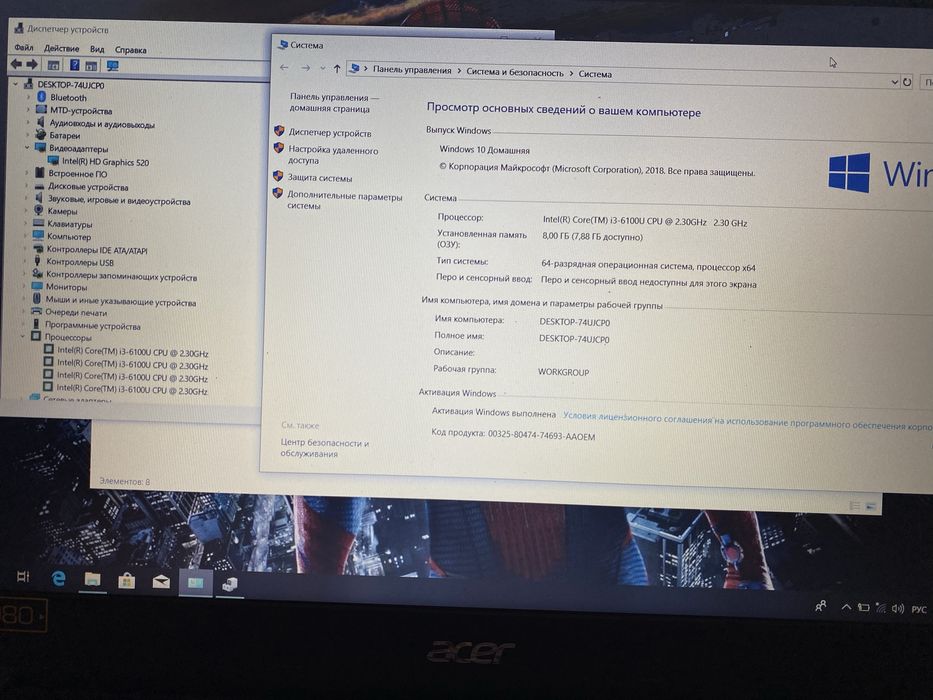Image resolution: width=933 pixels, height=700 pixels.
Task: Open Панель управления — домашняя страница link
Action: tap(333, 102)
